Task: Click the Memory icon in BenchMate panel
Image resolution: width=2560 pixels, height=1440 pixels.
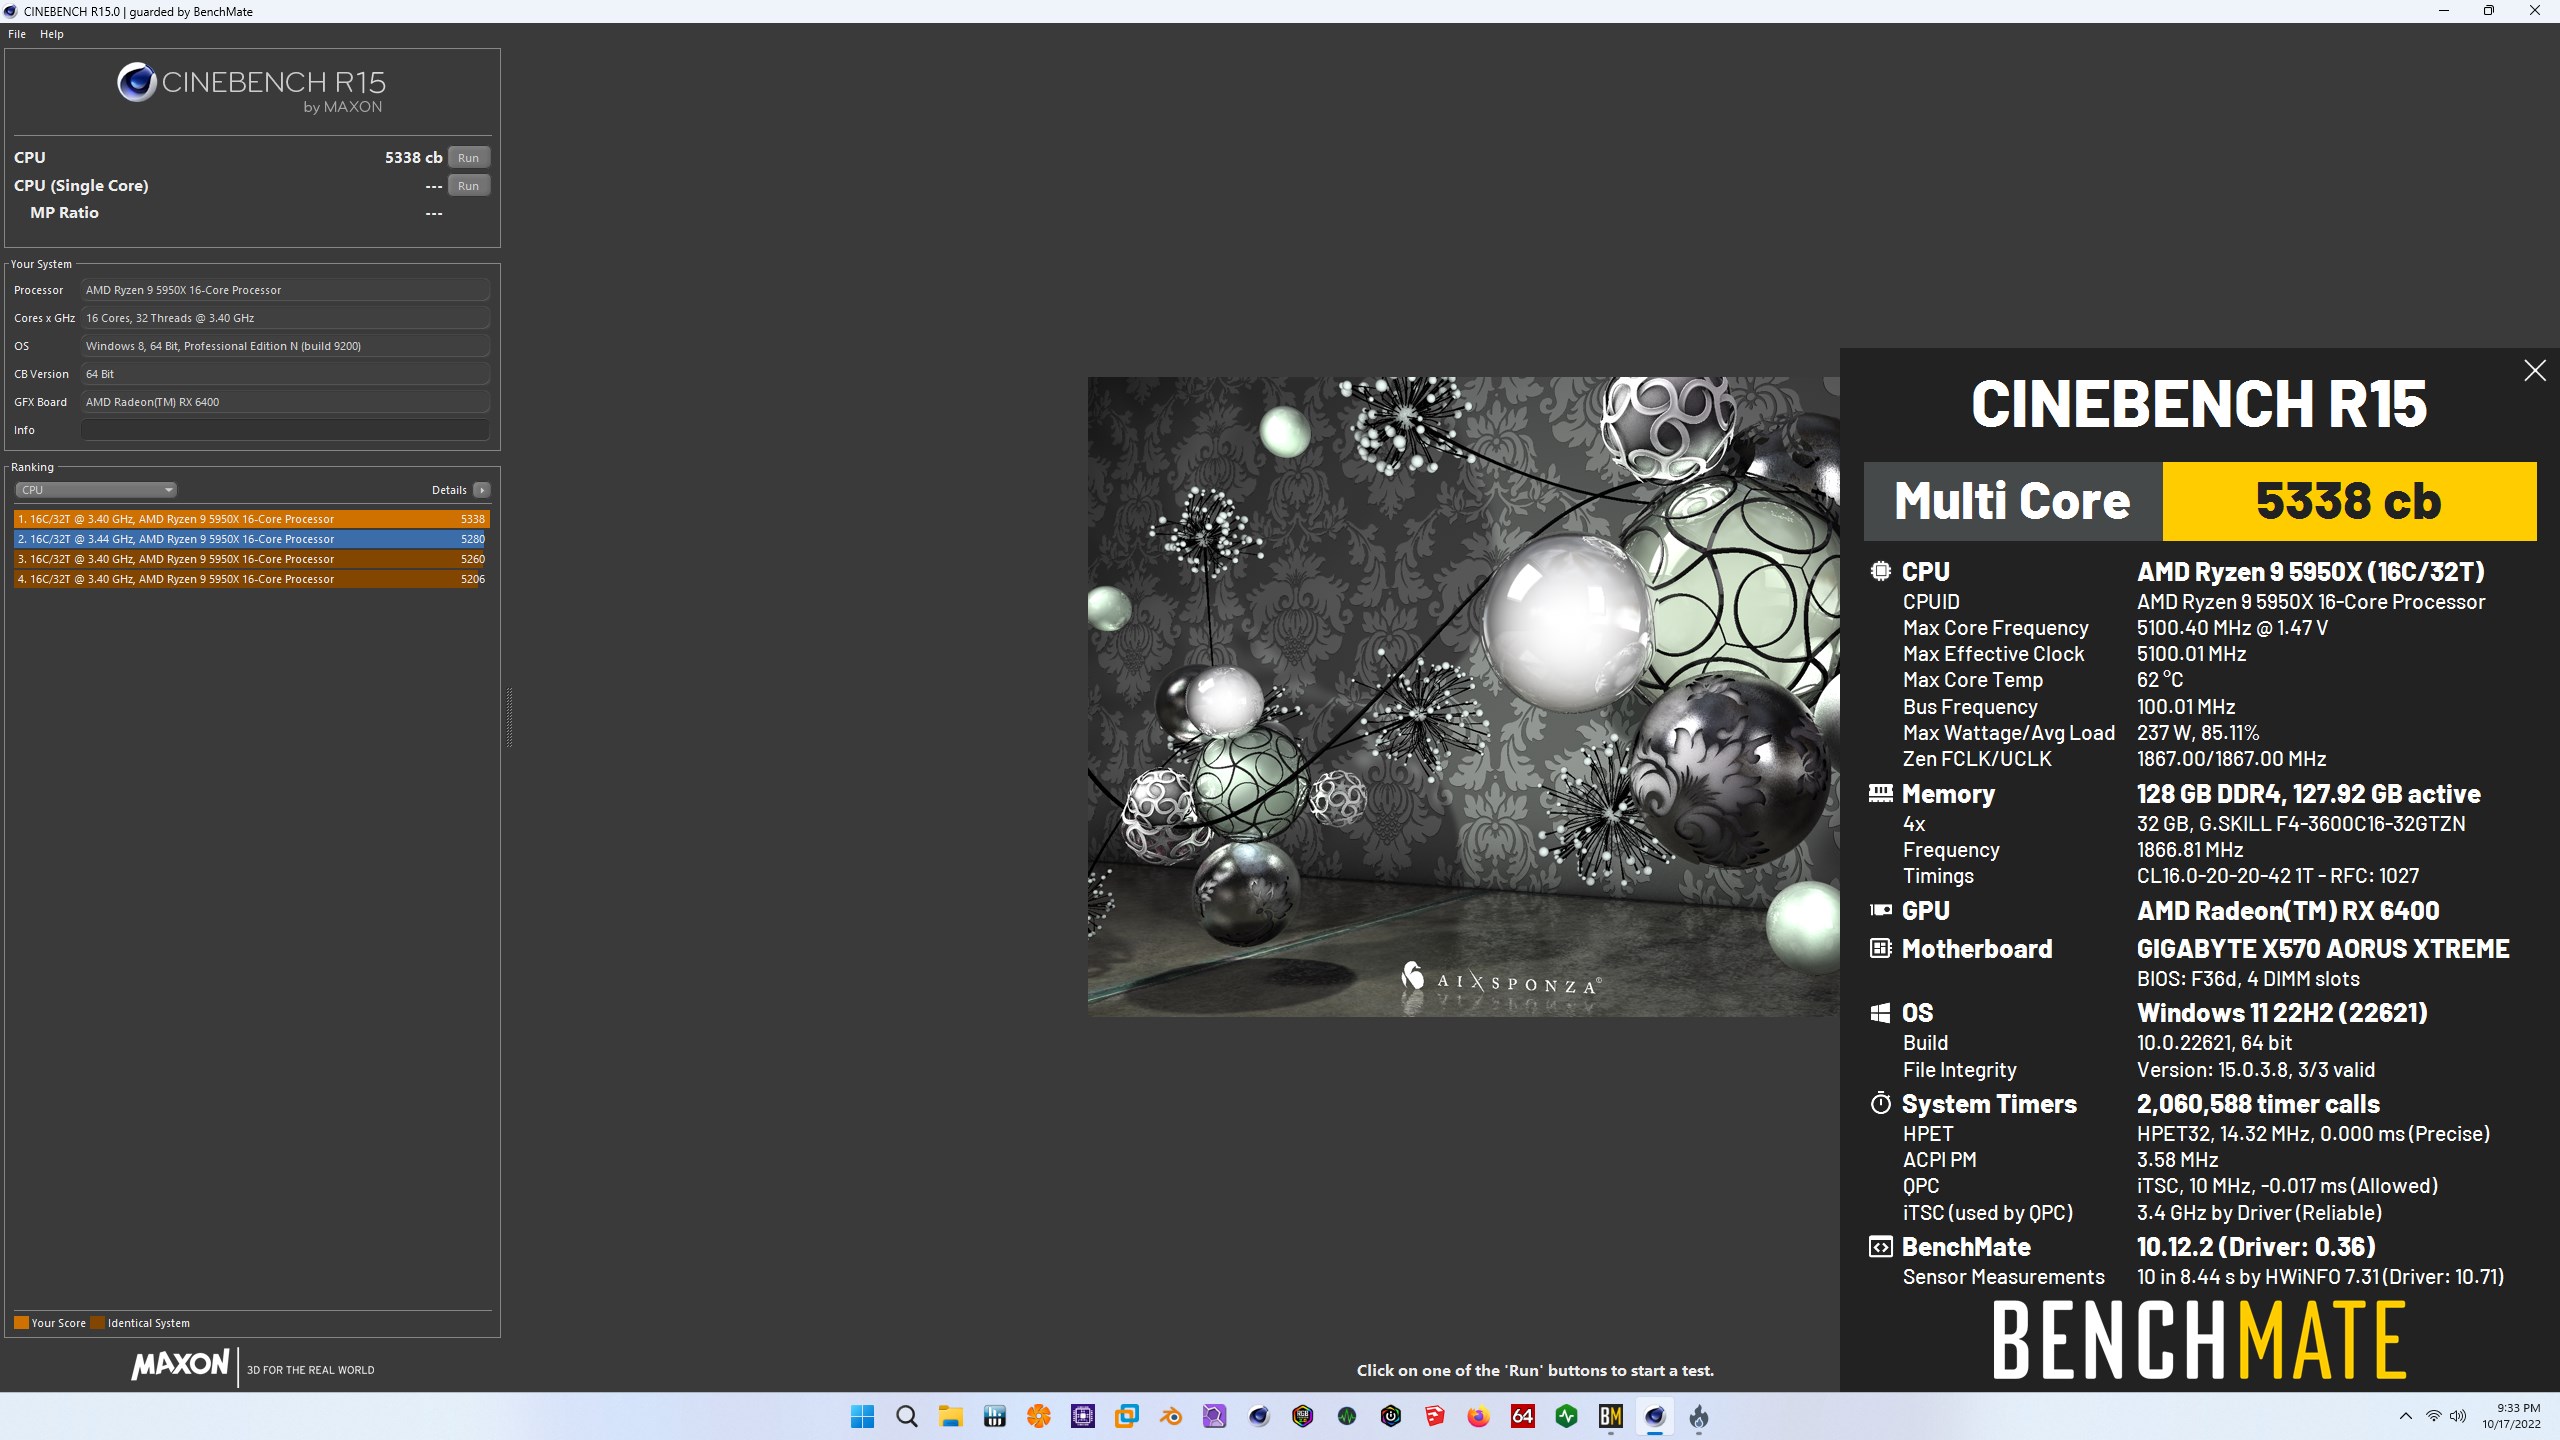Action: pyautogui.click(x=1880, y=793)
